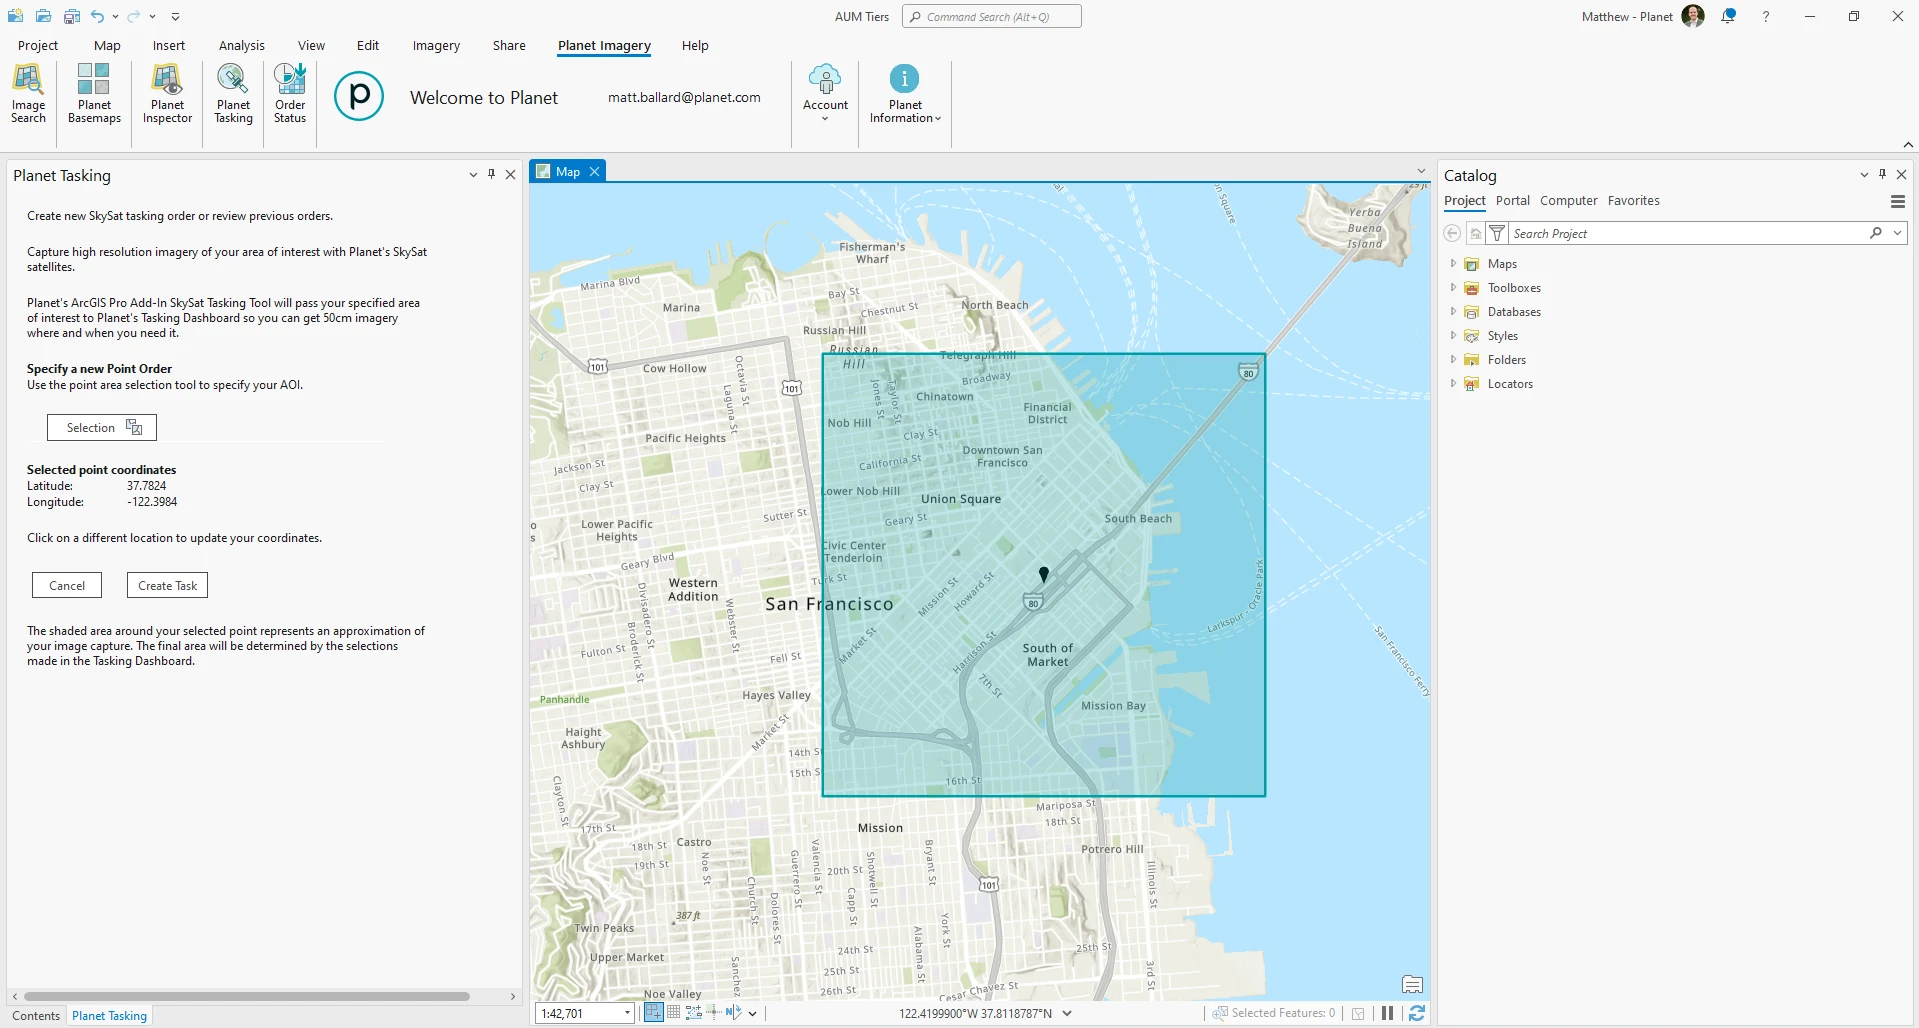Screen dimensions: 1919x1028
Task: Create a new project from quick access
Action: coord(15,16)
